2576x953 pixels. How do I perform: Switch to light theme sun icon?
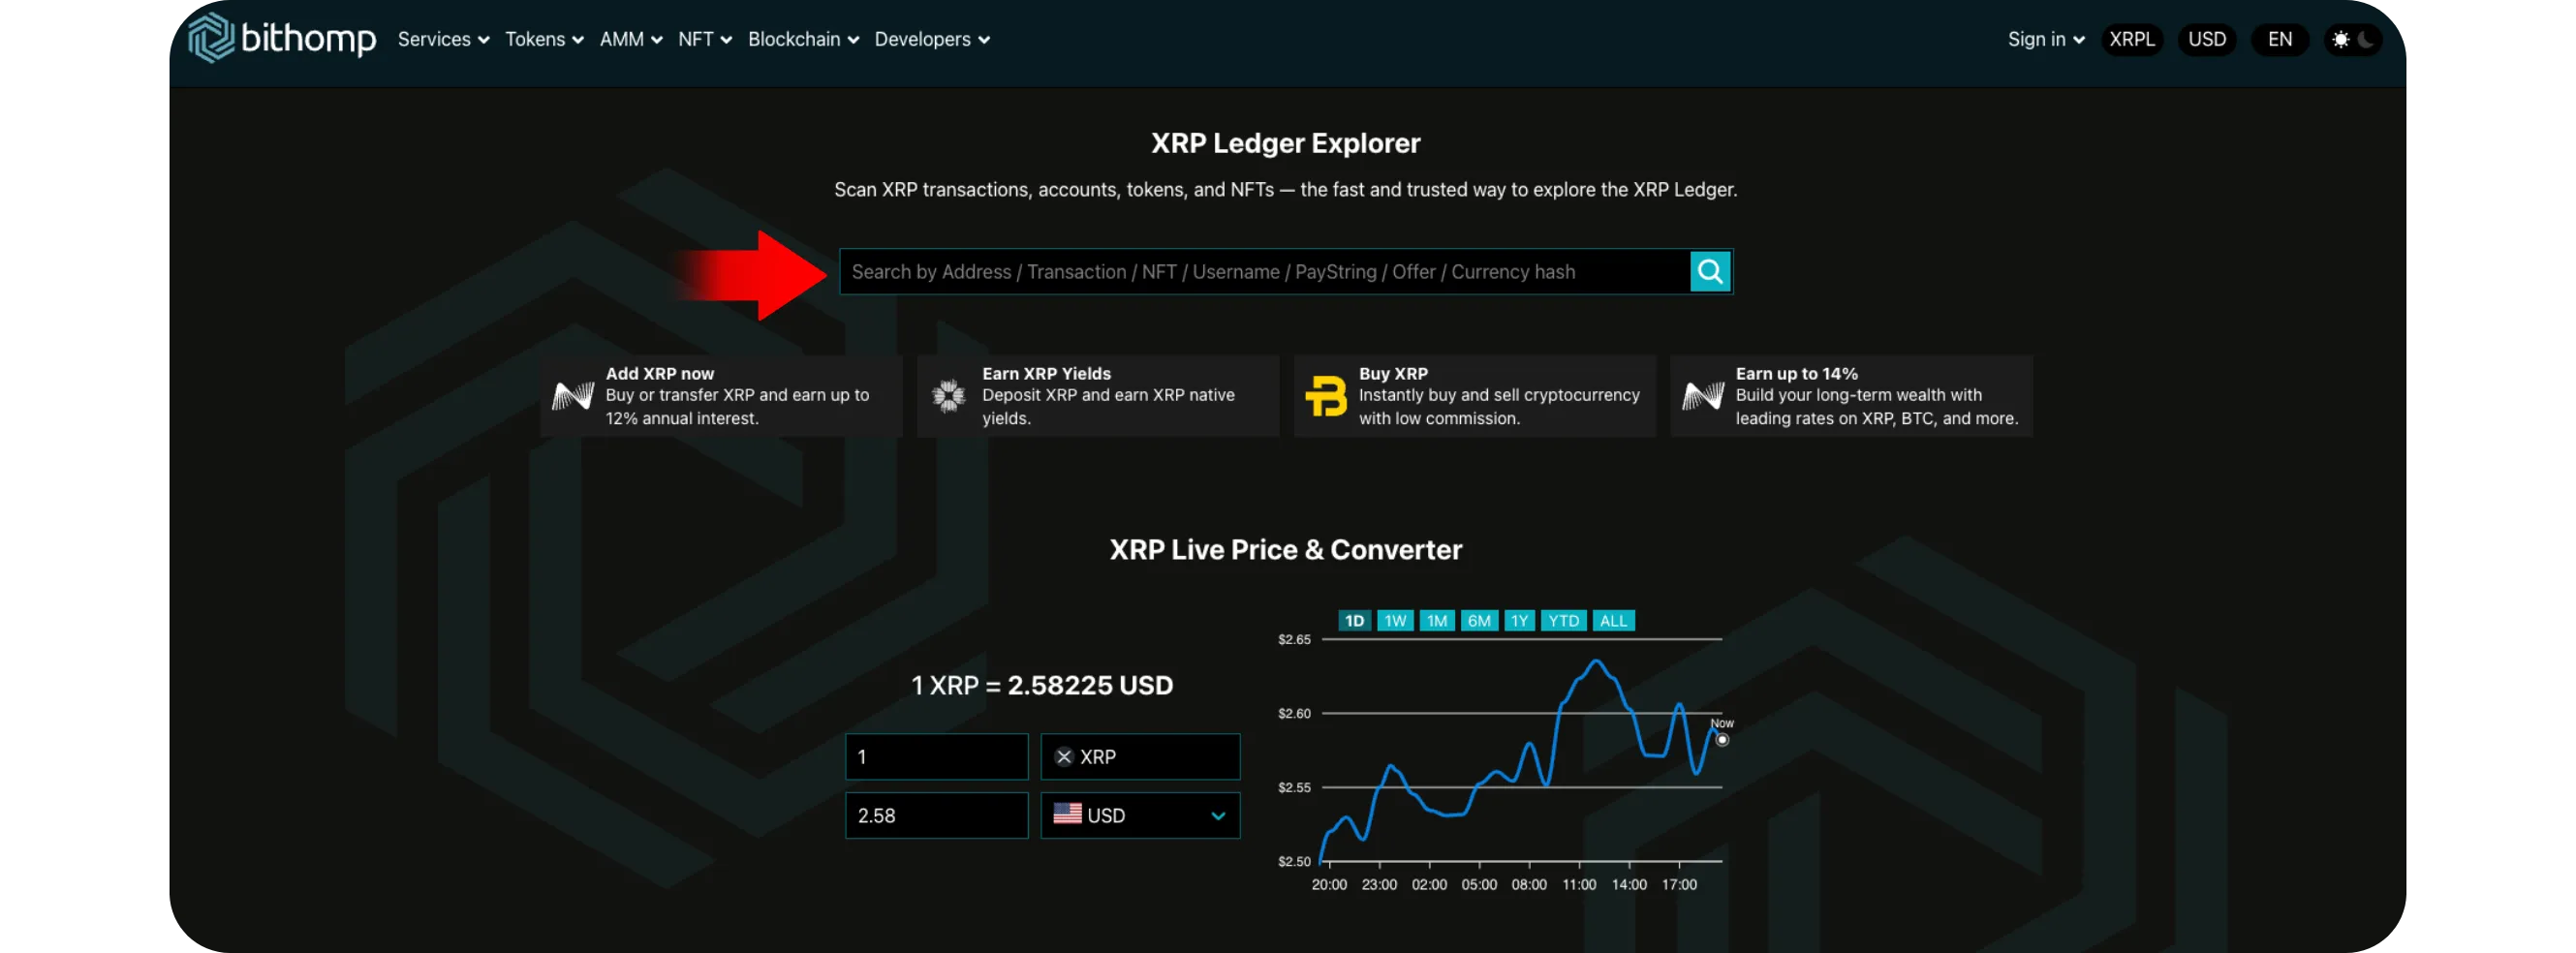click(x=2340, y=40)
